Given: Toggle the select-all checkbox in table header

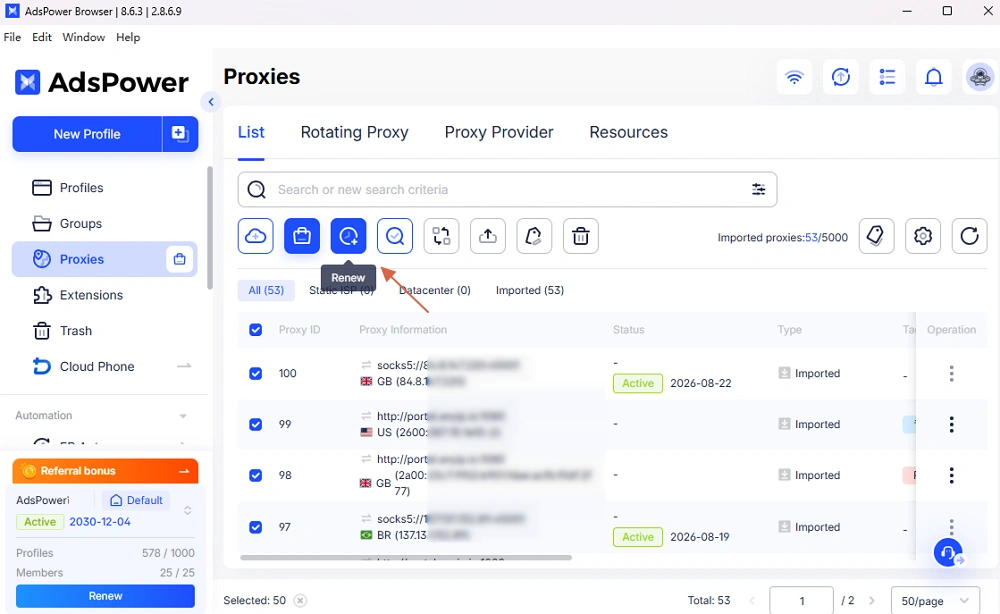Looking at the screenshot, I should [256, 330].
